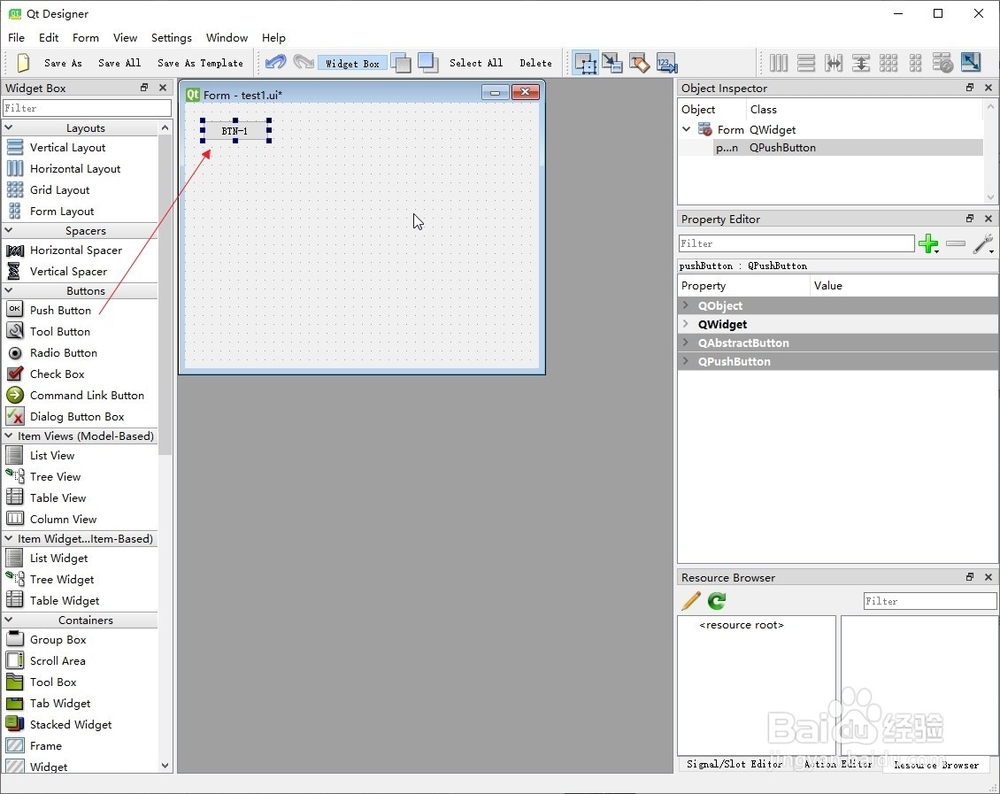
Task: Expand the QWidget property group
Action: (x=686, y=324)
